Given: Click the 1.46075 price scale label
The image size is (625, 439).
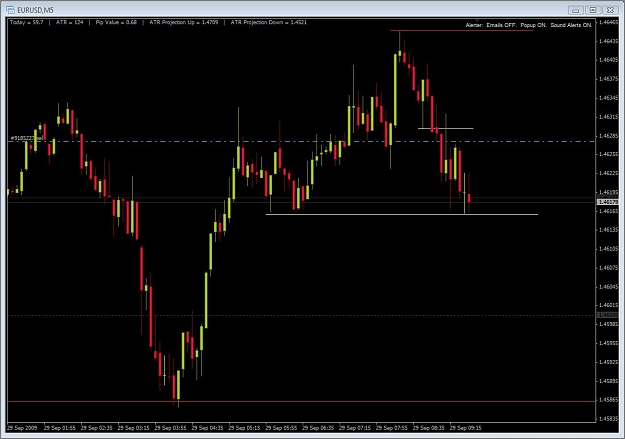Looking at the screenshot, I should coord(608,268).
